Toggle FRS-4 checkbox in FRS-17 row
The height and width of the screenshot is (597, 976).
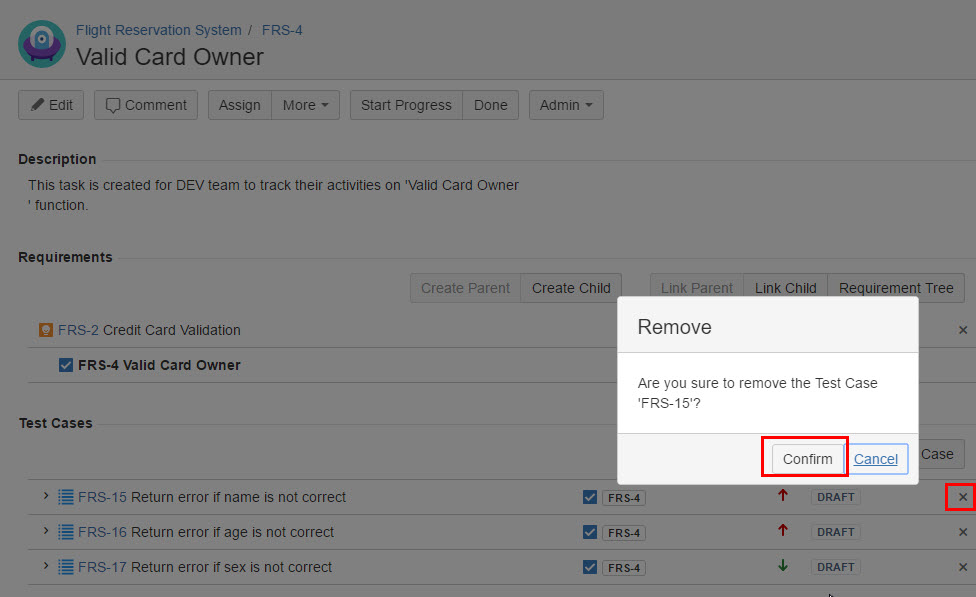(x=590, y=567)
